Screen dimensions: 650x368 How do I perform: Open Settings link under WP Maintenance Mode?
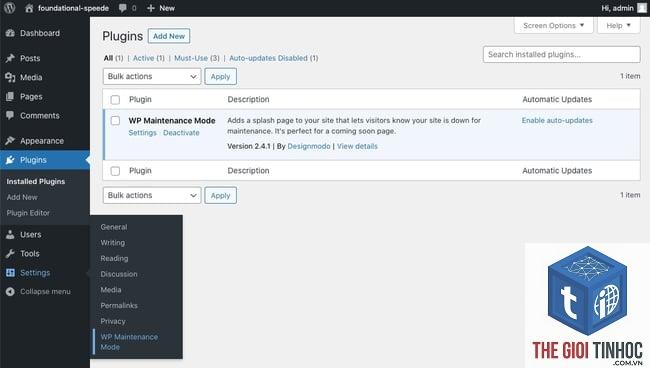pos(143,133)
